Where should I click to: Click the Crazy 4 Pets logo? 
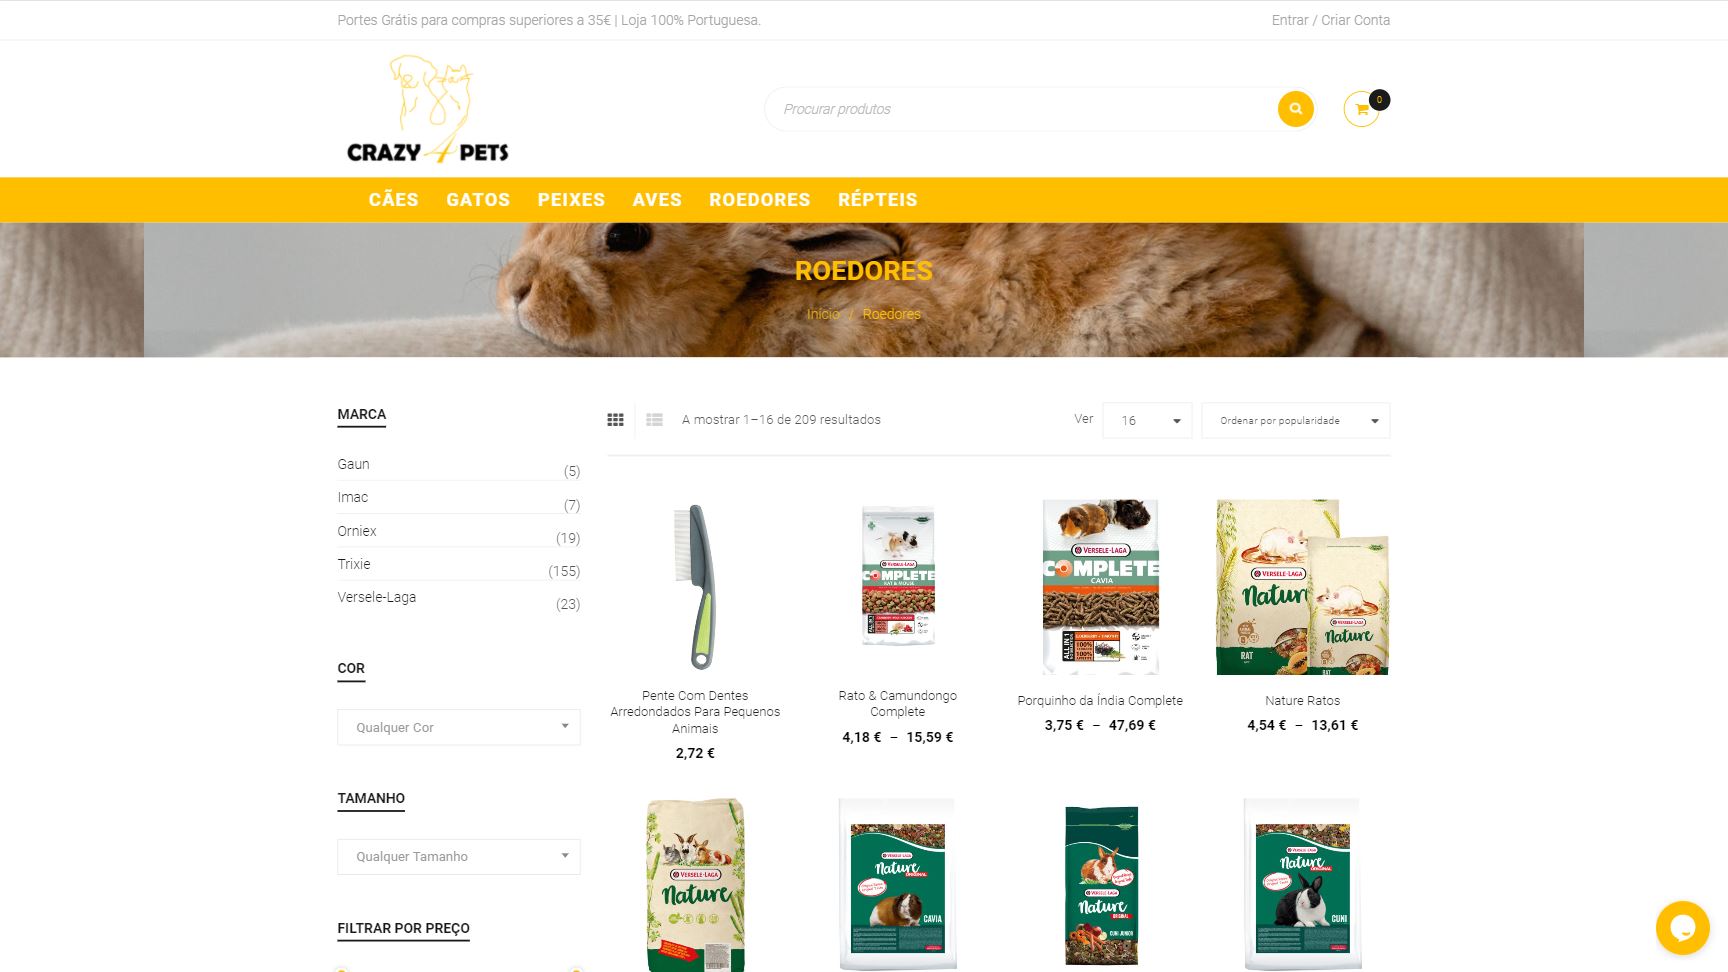[428, 109]
